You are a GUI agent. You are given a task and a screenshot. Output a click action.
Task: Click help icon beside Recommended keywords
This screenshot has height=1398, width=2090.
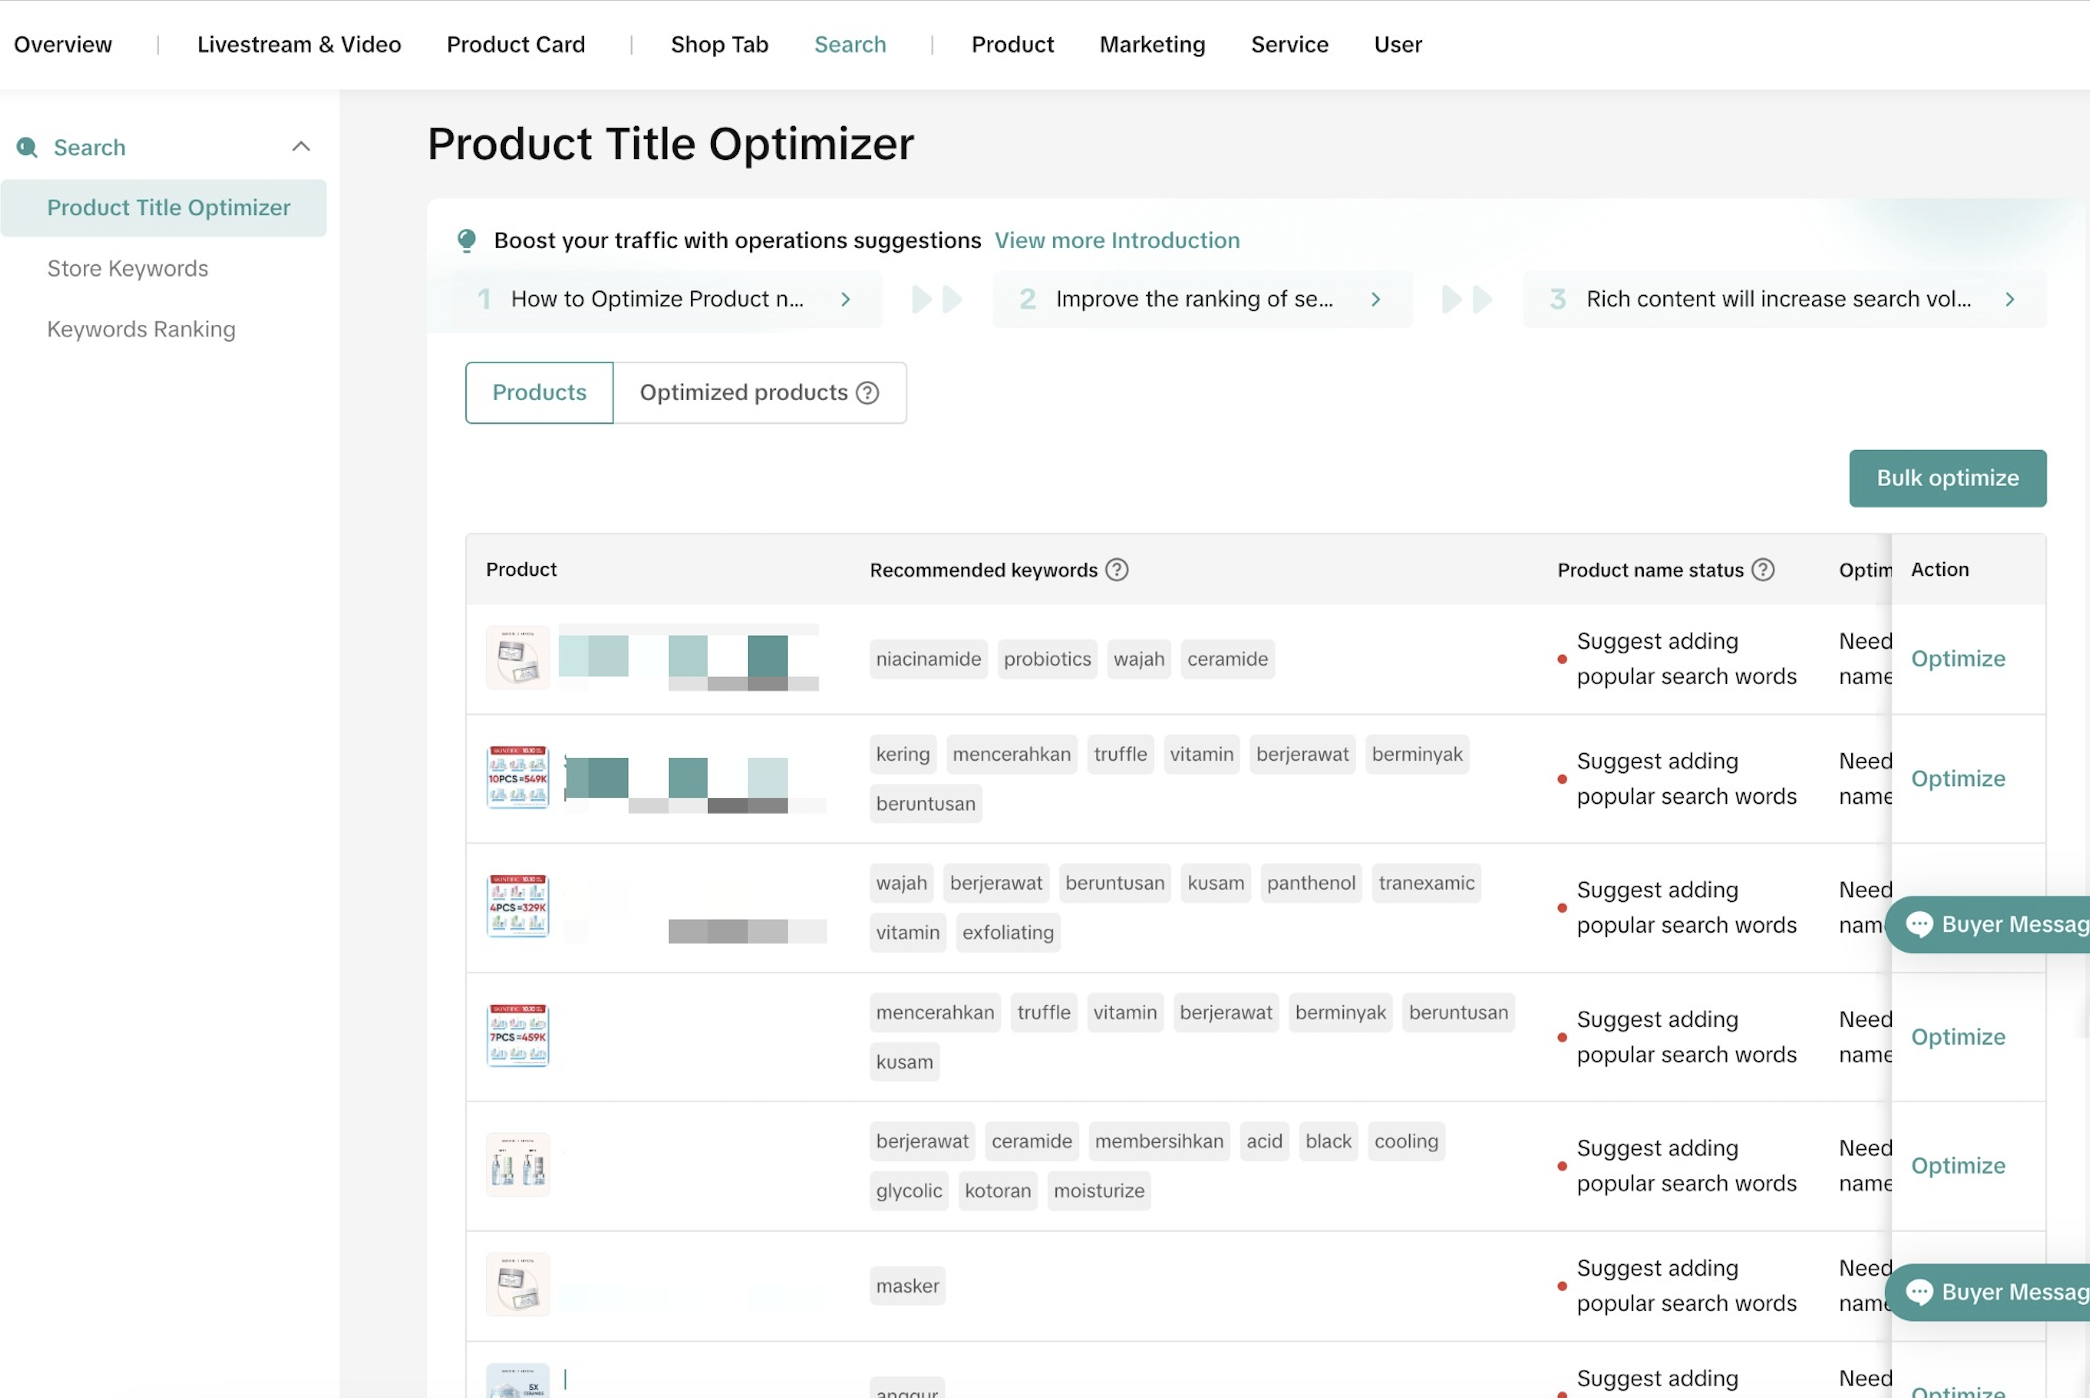click(1117, 570)
